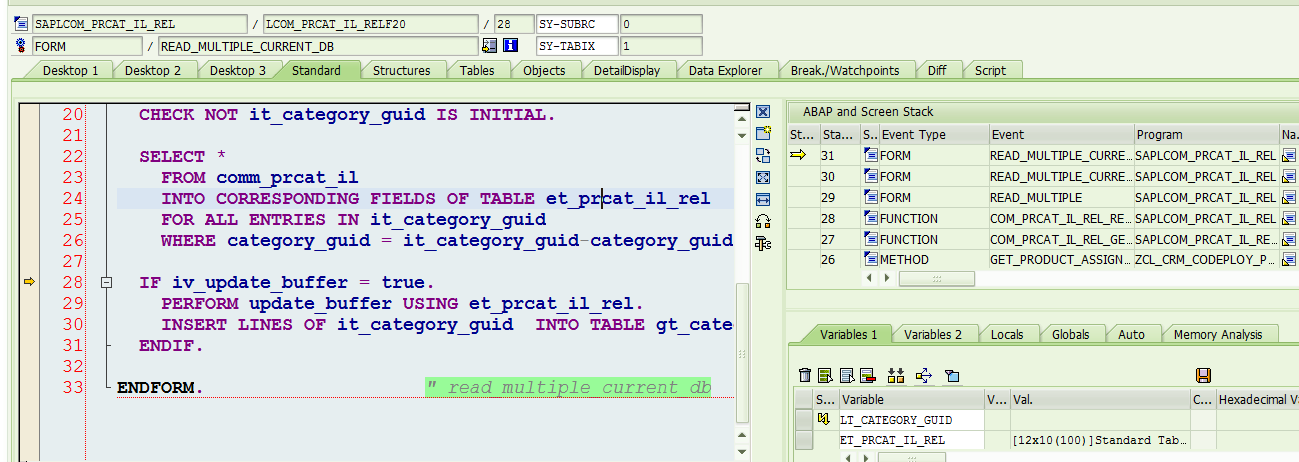
Task: Click the breakpoint margin at line 24
Action: 29,199
